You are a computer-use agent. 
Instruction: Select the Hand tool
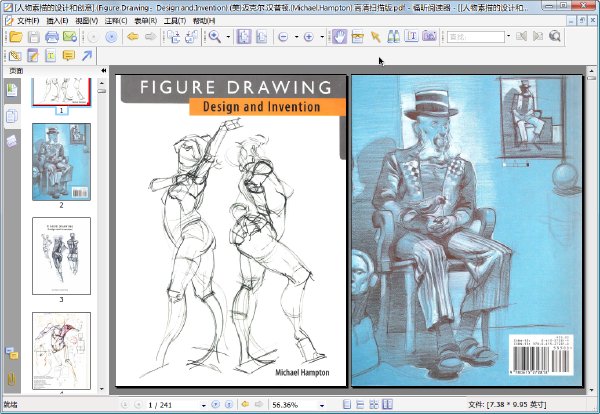[339, 37]
